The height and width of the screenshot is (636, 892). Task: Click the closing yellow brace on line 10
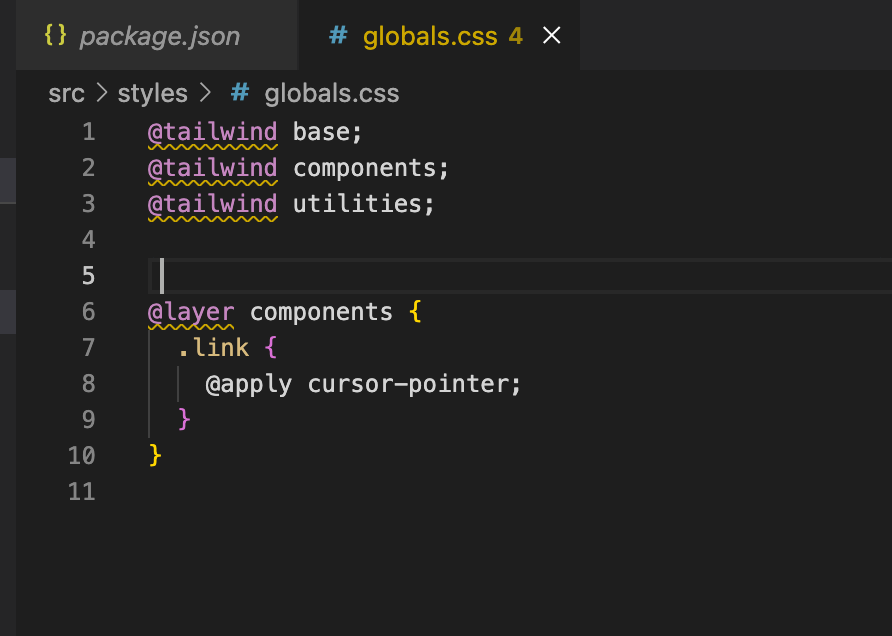tap(155, 456)
